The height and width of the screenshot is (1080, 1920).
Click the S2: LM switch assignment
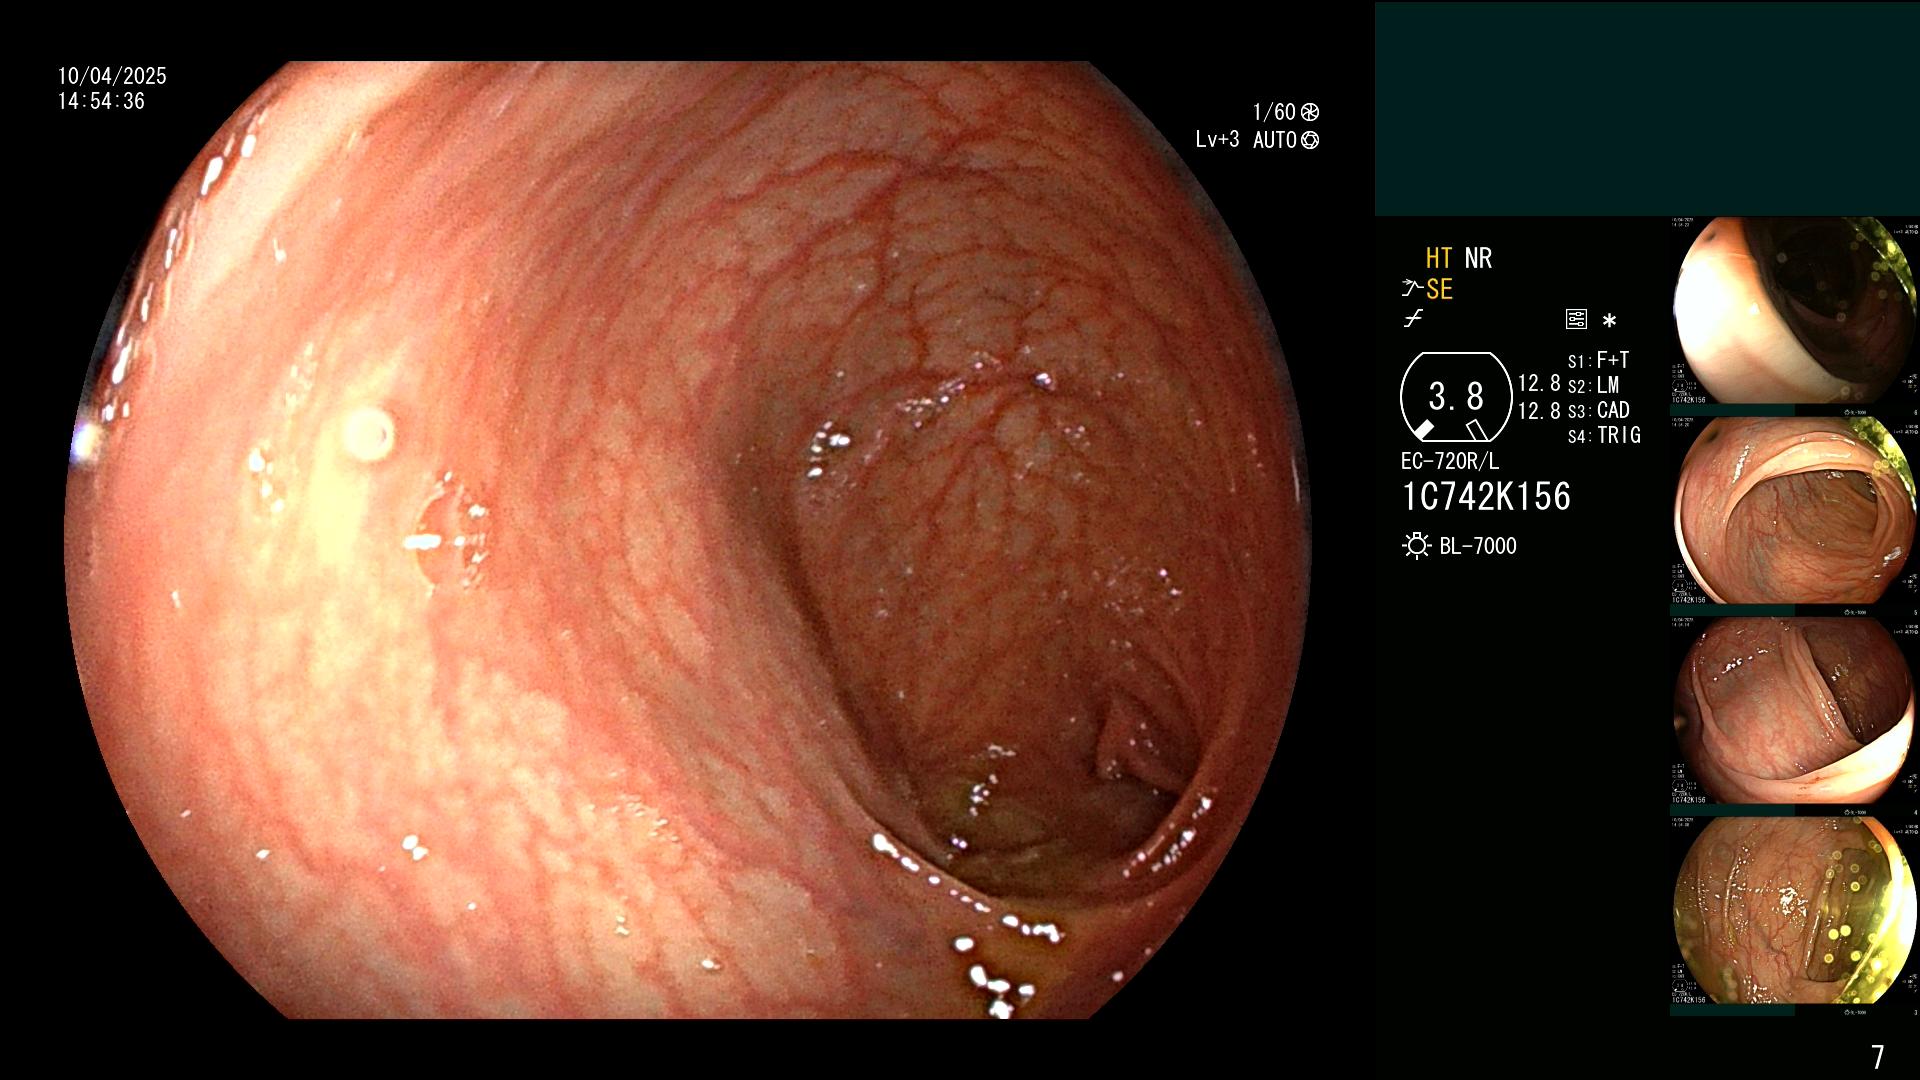point(1593,385)
